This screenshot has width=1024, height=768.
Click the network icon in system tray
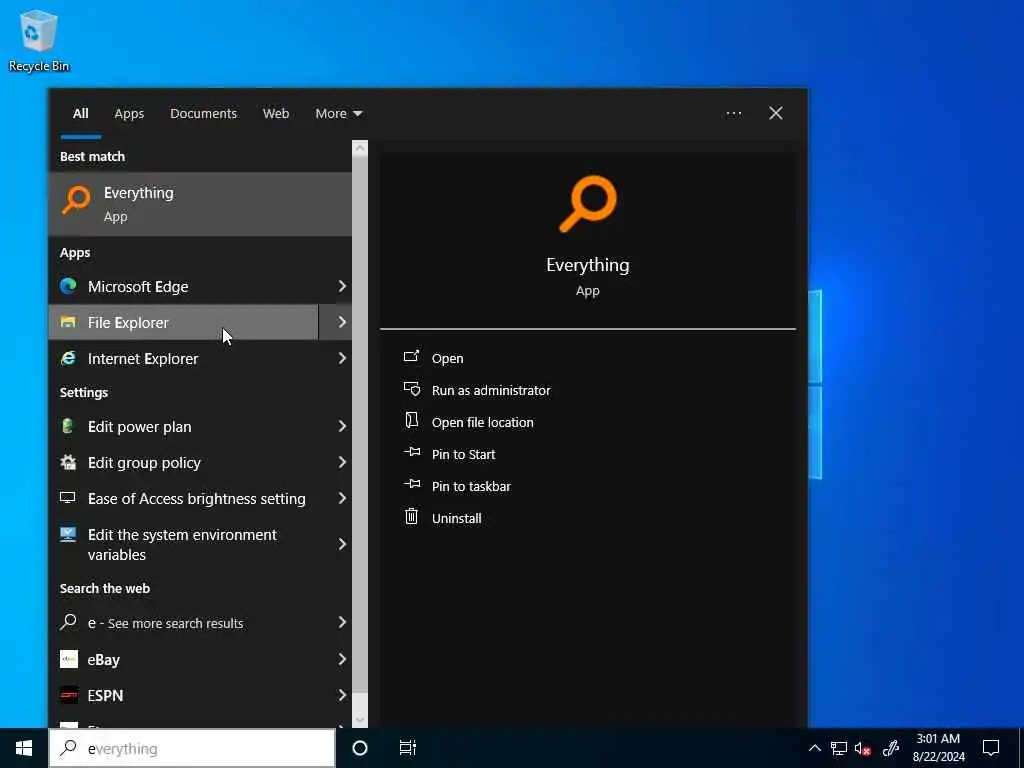point(839,748)
